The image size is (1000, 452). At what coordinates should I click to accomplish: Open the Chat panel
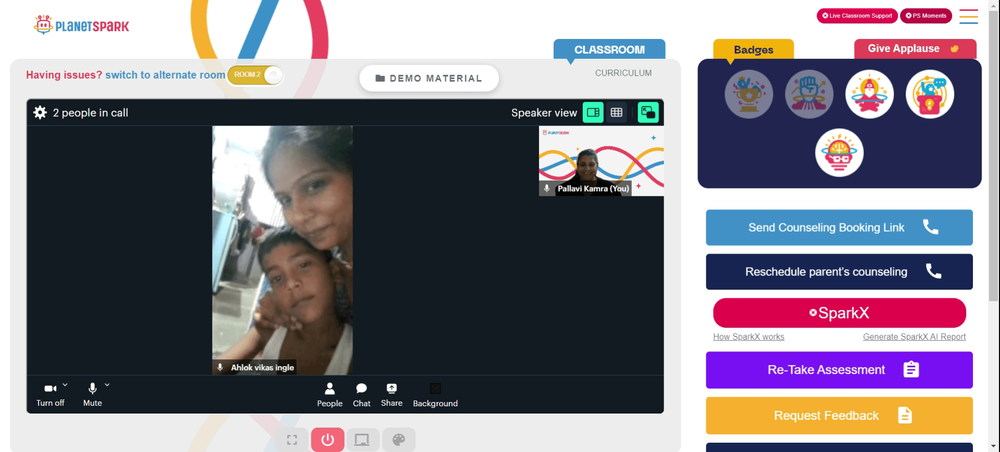[x=362, y=395]
